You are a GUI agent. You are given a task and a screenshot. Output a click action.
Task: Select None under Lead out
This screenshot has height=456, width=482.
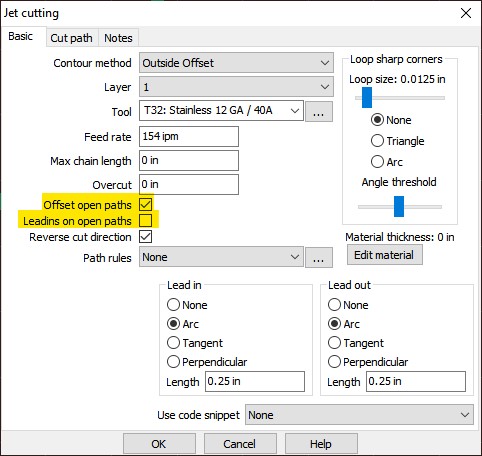point(348,305)
